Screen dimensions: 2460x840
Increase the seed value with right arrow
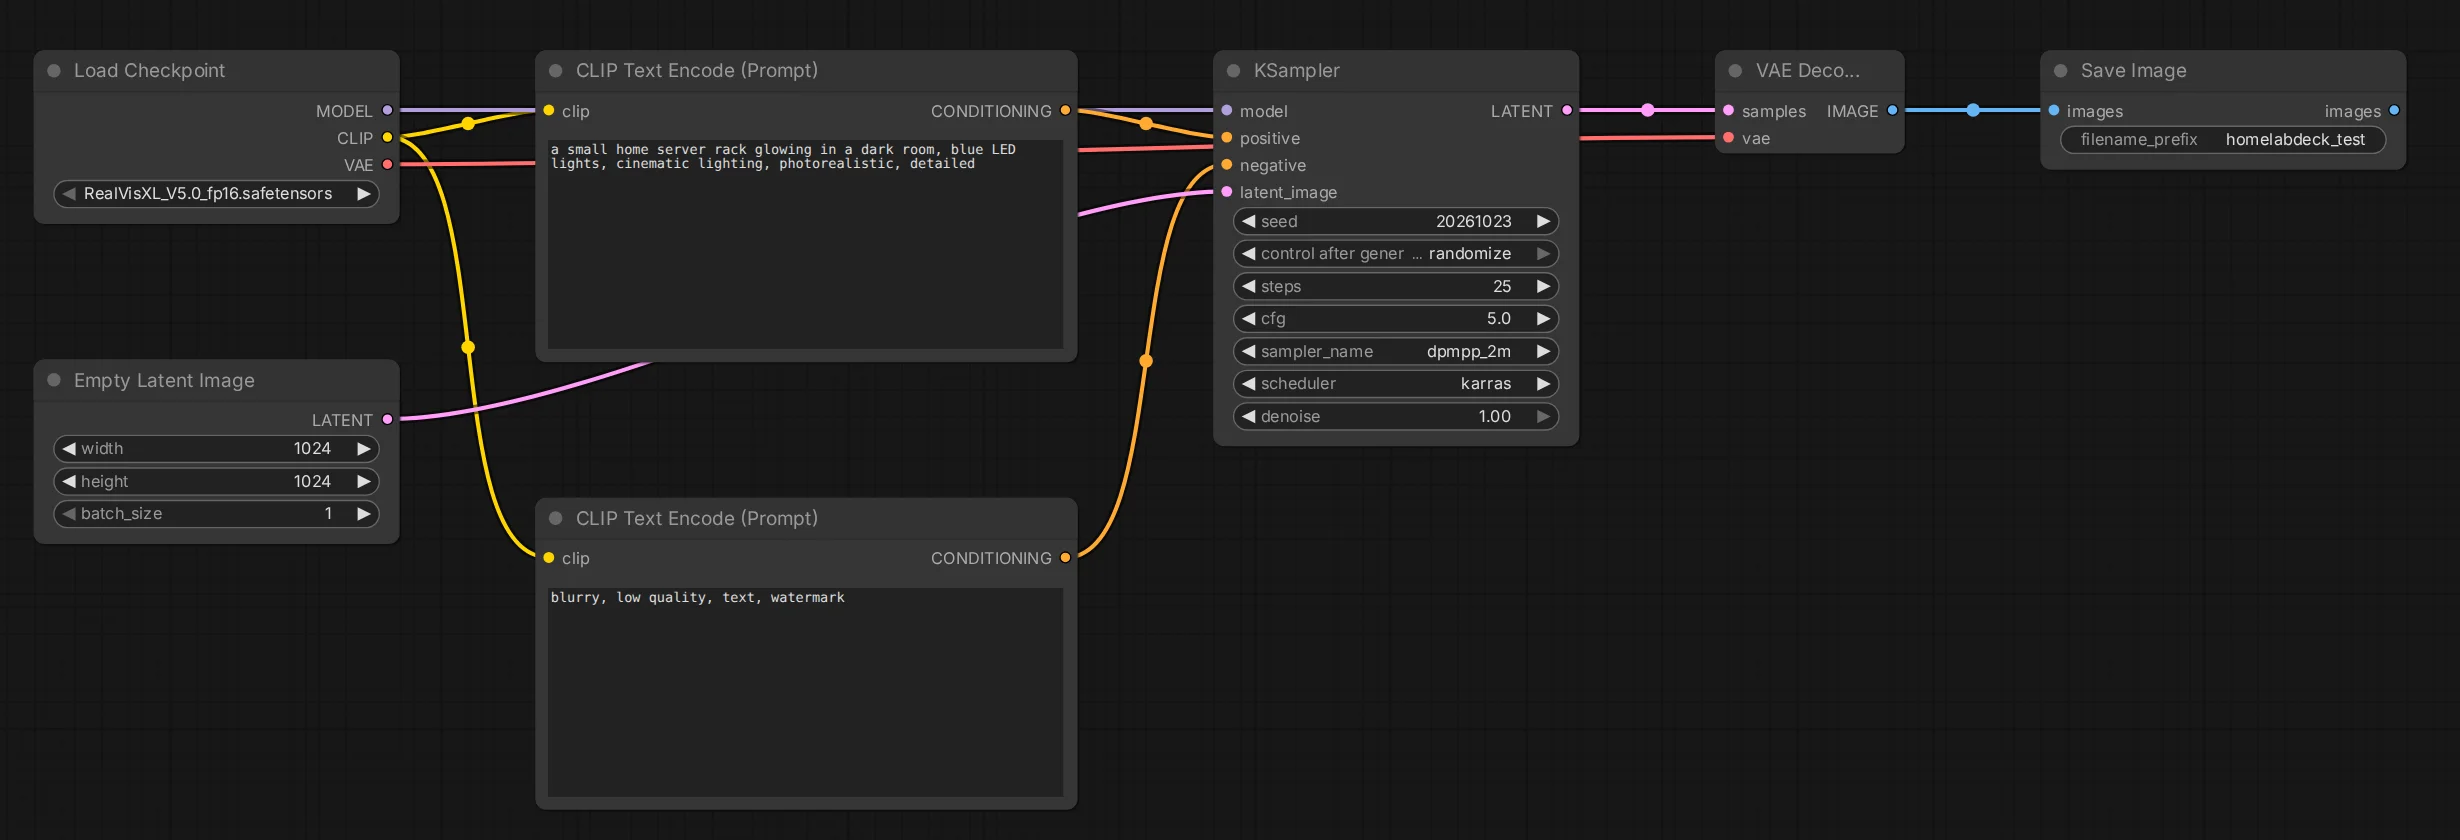pyautogui.click(x=1543, y=221)
